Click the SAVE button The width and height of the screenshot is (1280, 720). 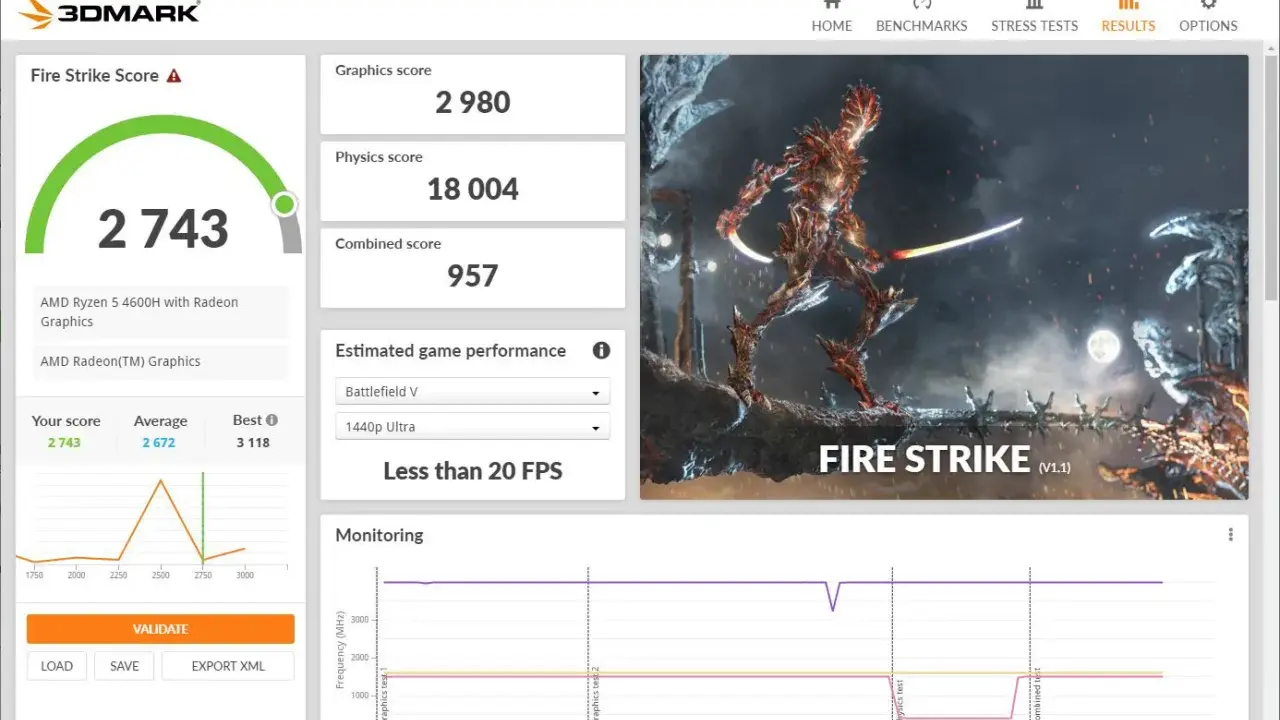tap(124, 666)
